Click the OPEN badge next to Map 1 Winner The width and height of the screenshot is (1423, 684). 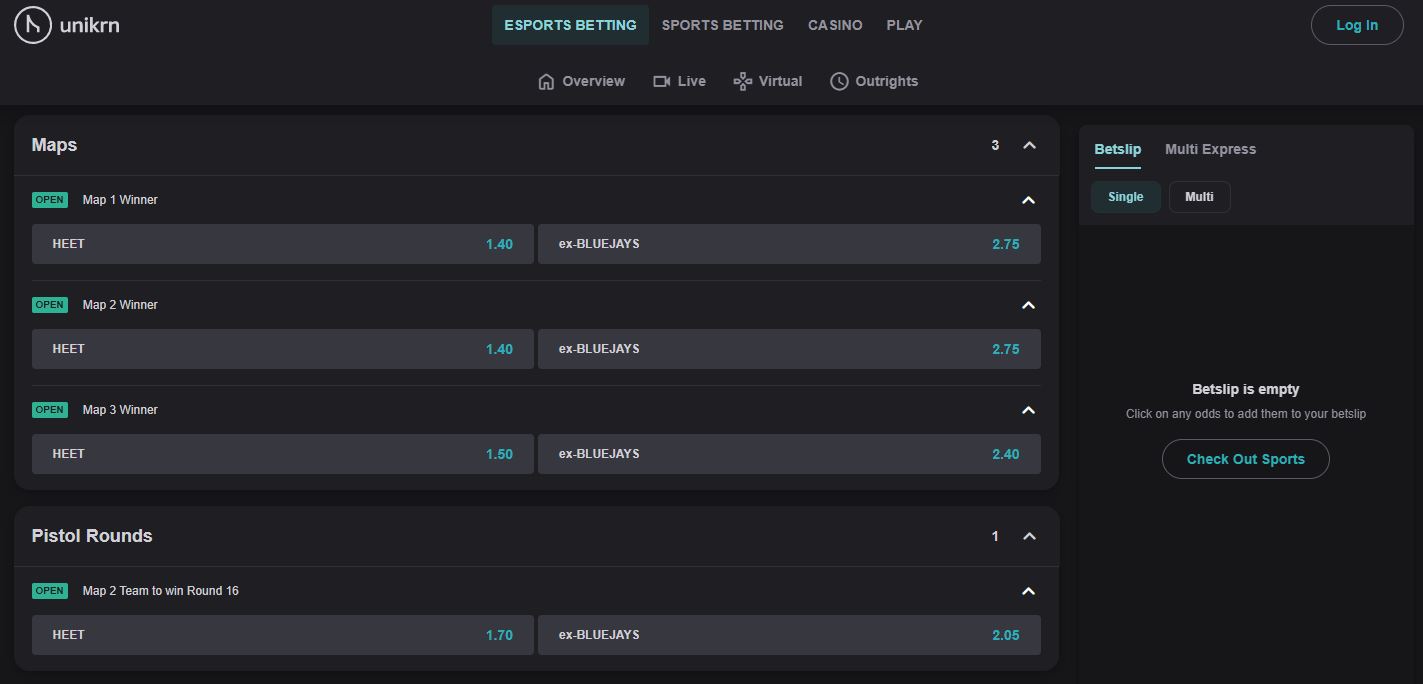pyautogui.click(x=49, y=200)
